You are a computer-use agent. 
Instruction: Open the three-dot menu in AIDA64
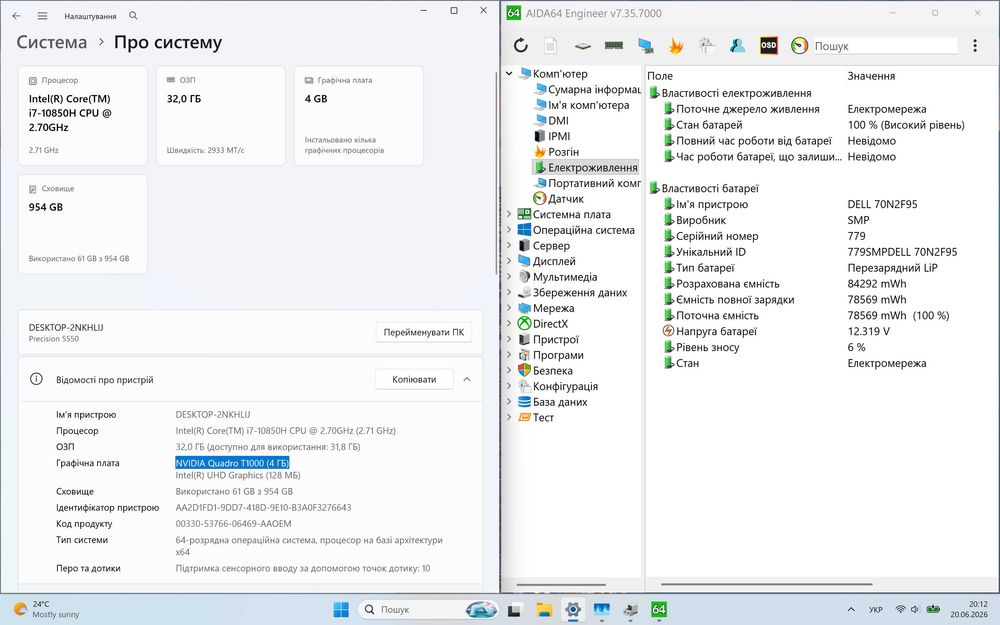pos(974,45)
